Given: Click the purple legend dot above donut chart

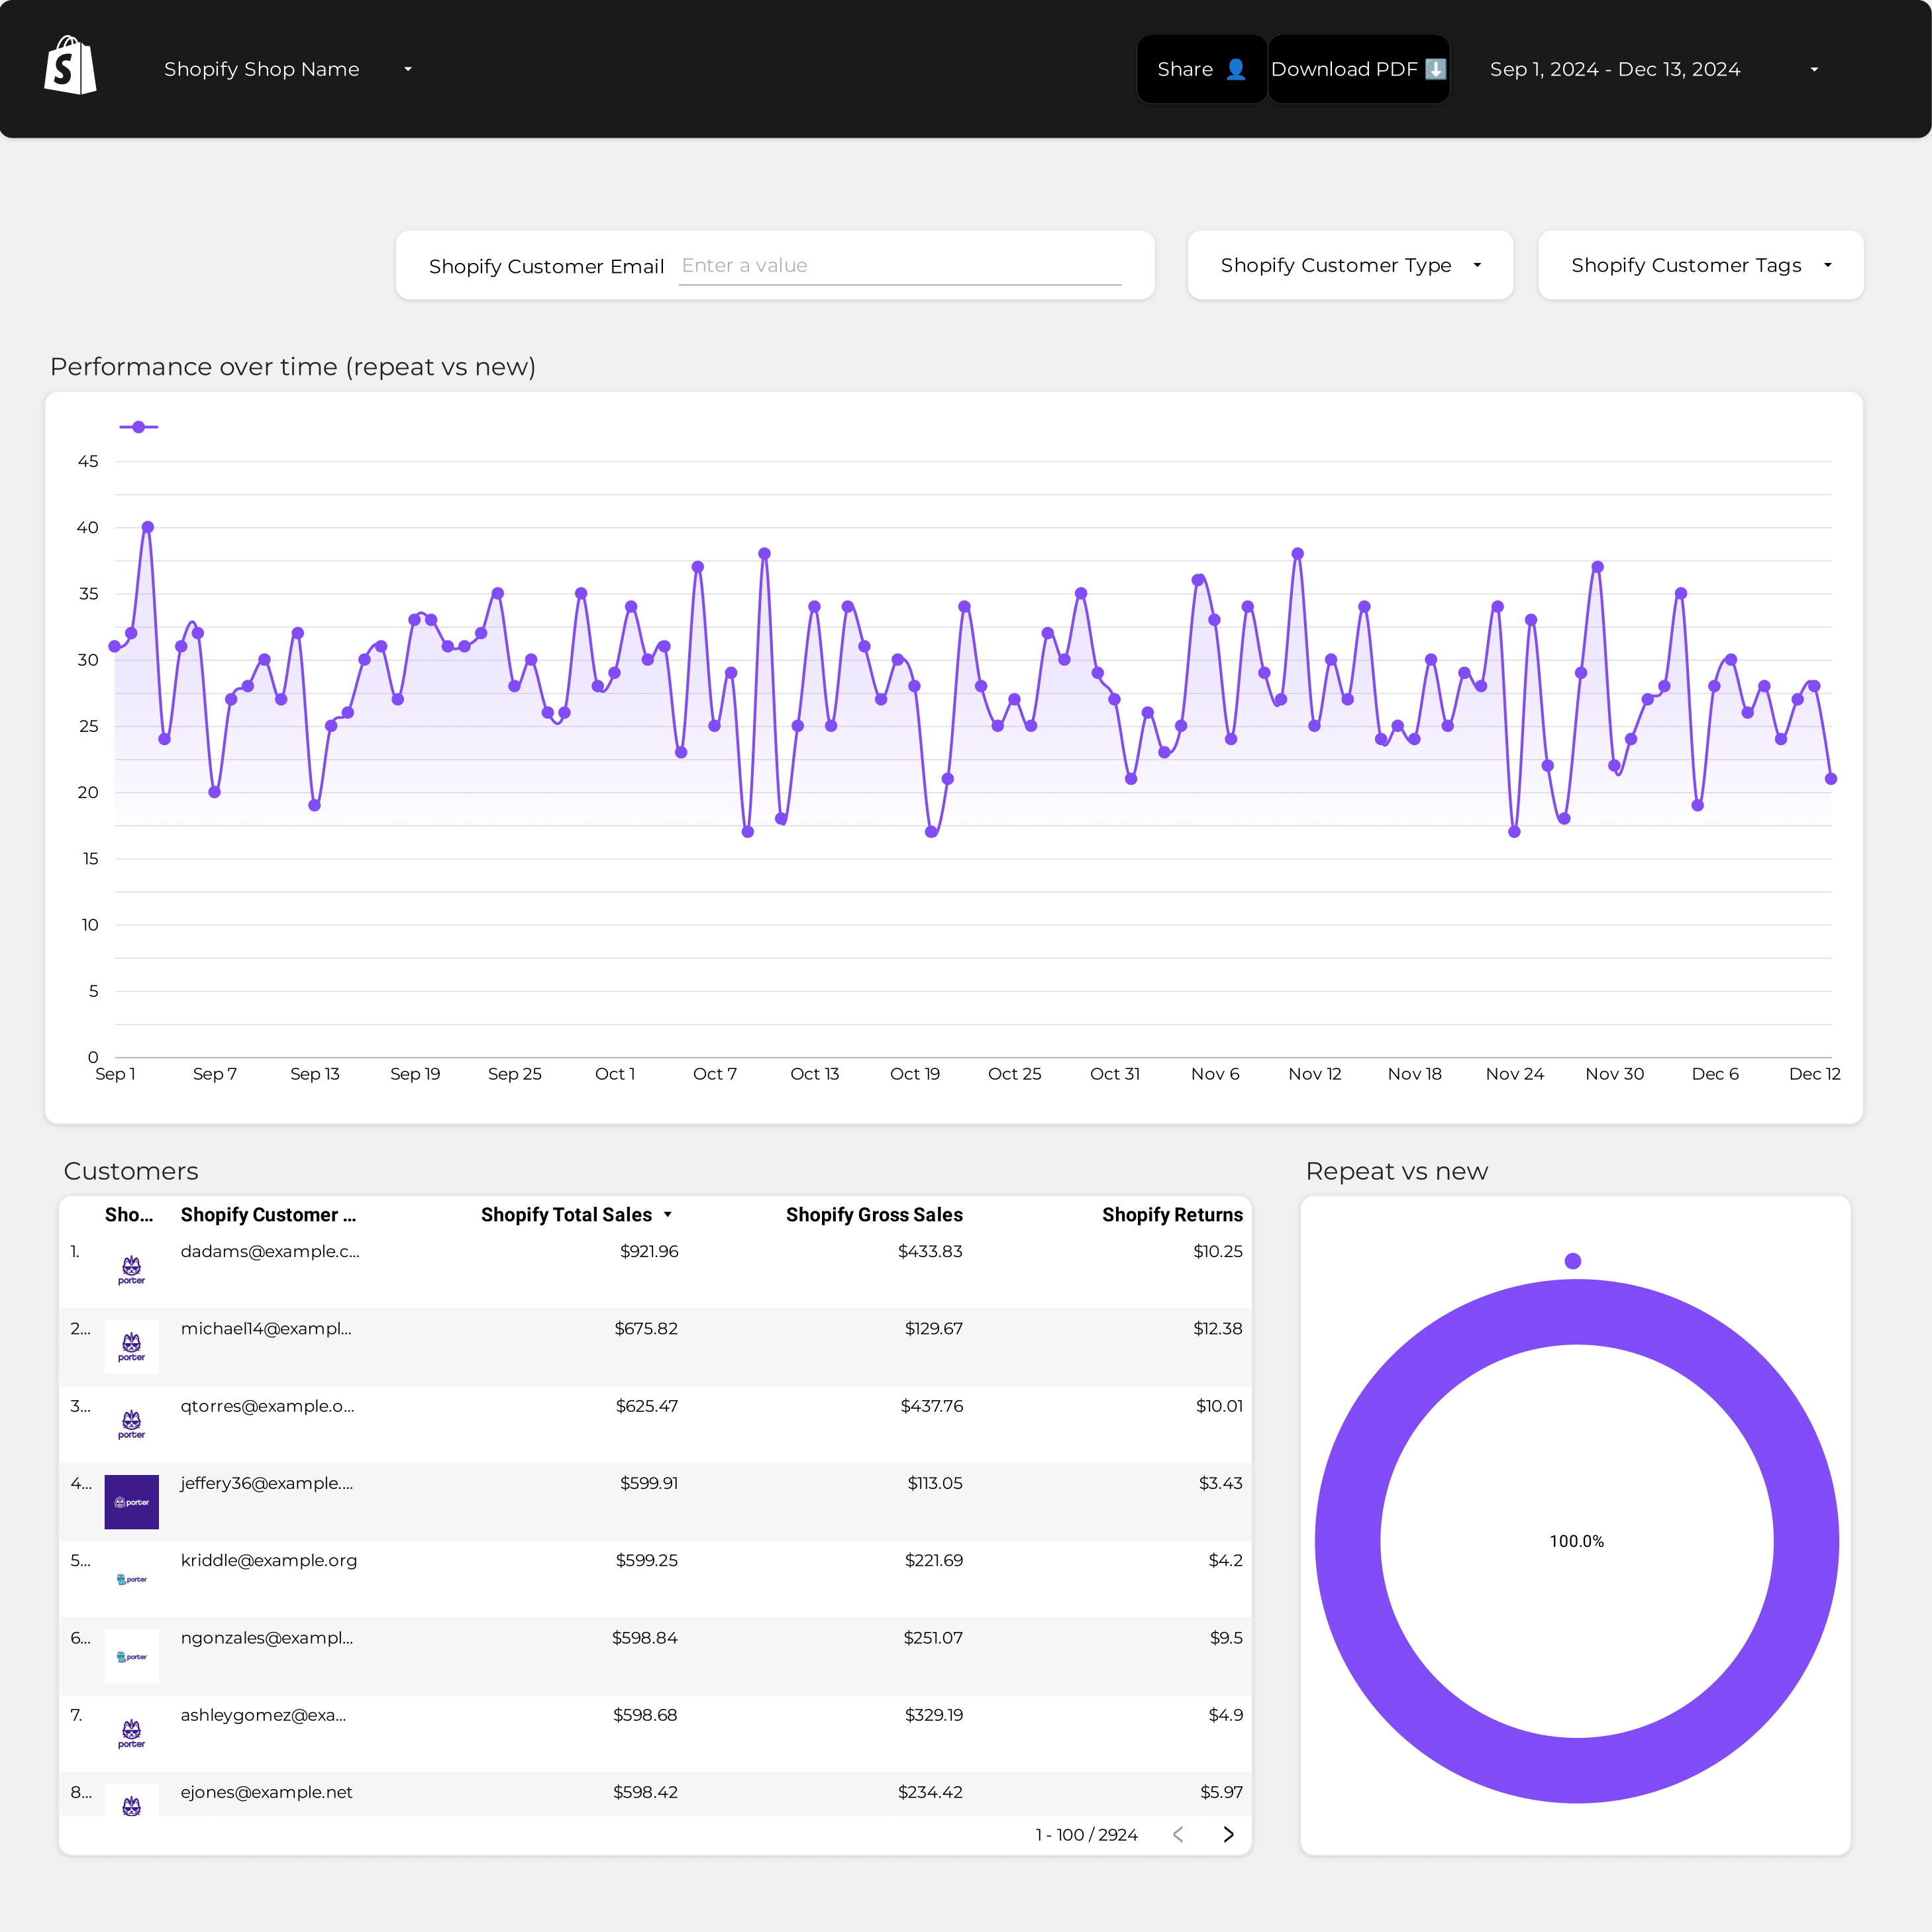Looking at the screenshot, I should [1573, 1261].
